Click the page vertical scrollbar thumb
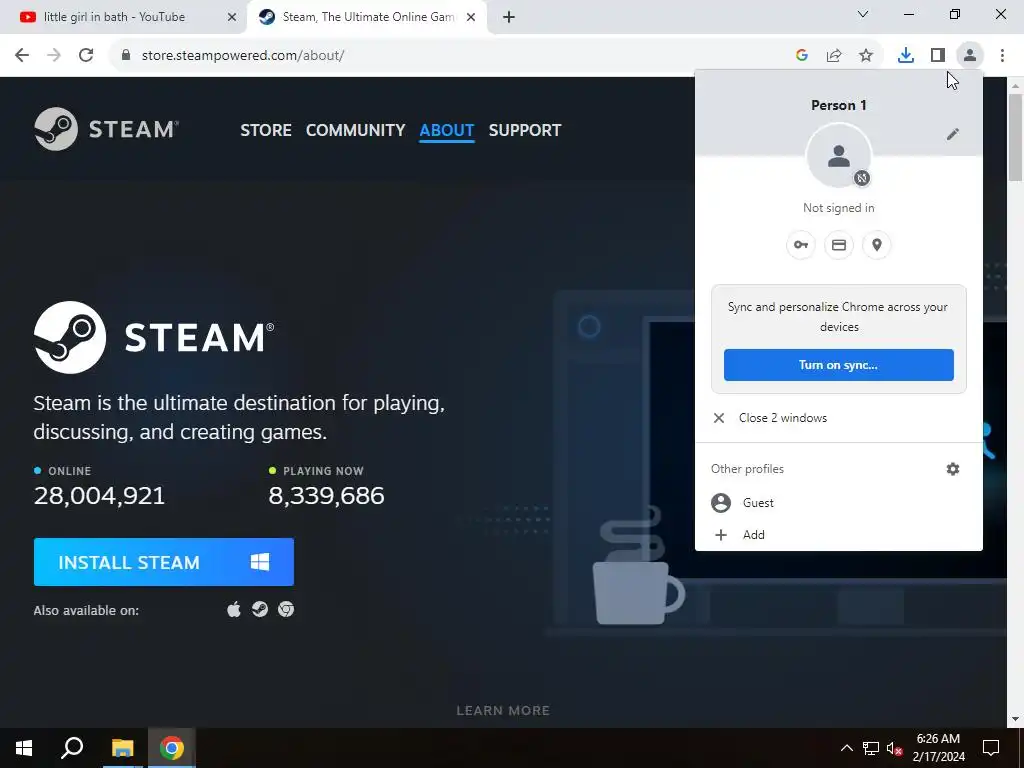 [x=1016, y=137]
